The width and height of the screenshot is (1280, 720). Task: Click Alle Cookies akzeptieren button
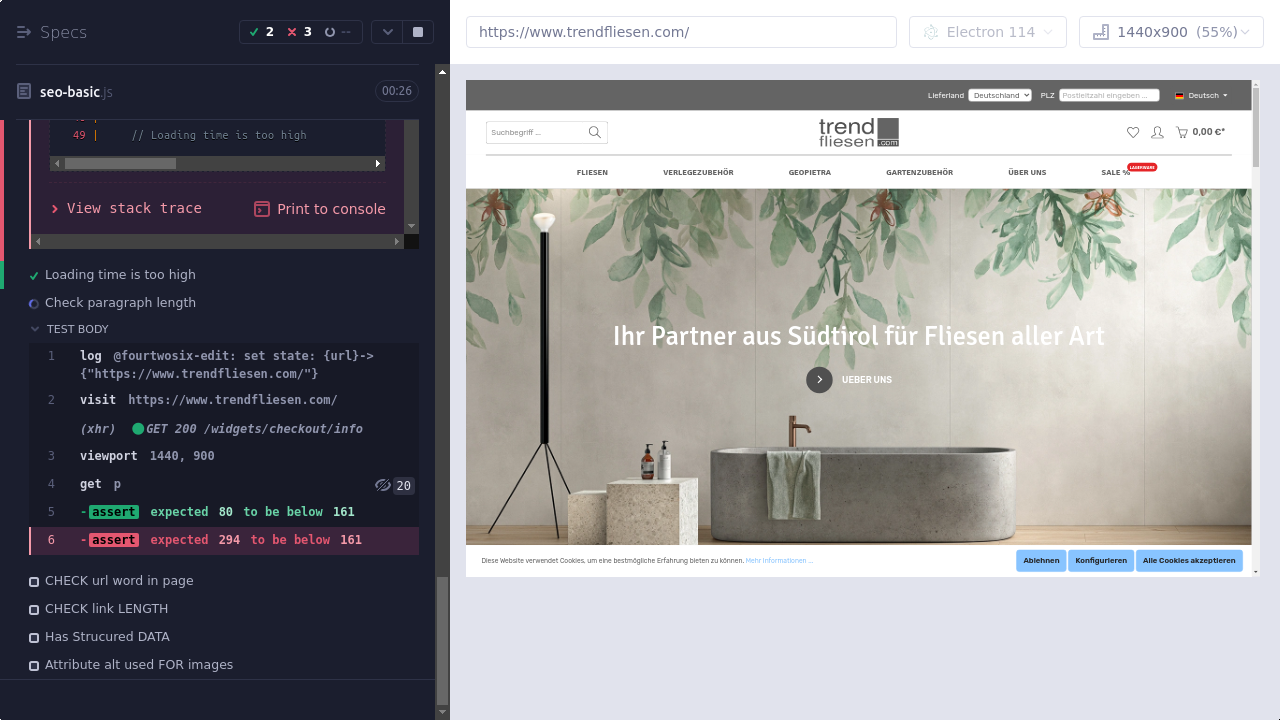point(1189,561)
